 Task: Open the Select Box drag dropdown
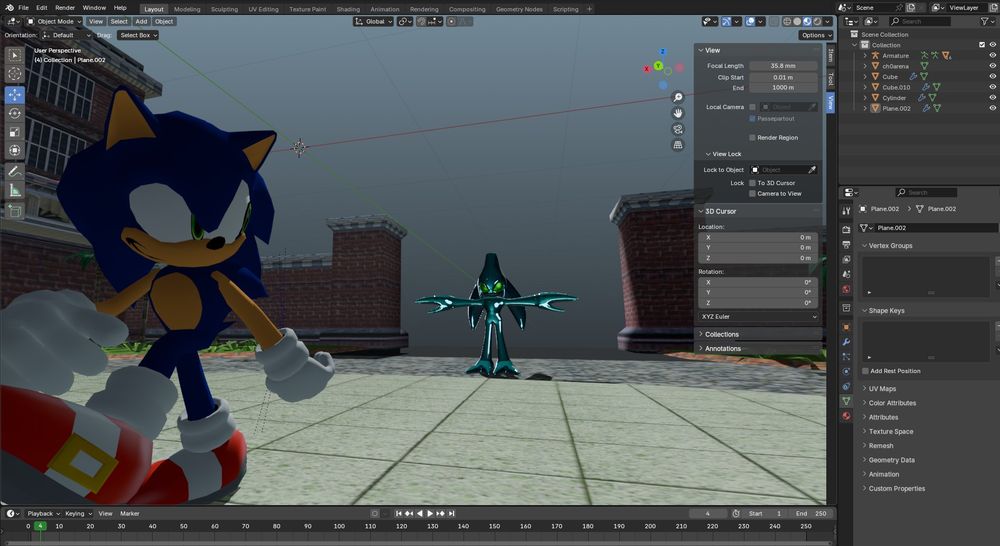138,35
